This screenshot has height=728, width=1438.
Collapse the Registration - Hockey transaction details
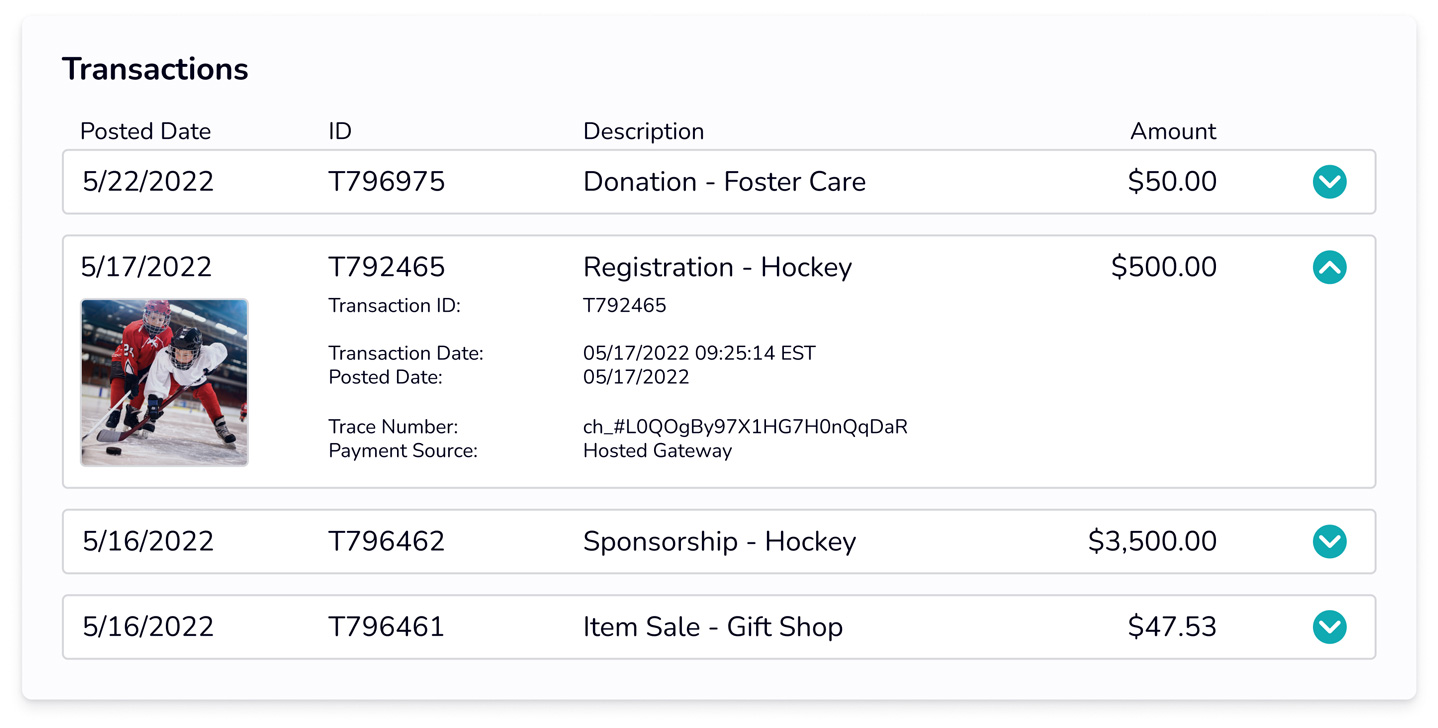1329,267
